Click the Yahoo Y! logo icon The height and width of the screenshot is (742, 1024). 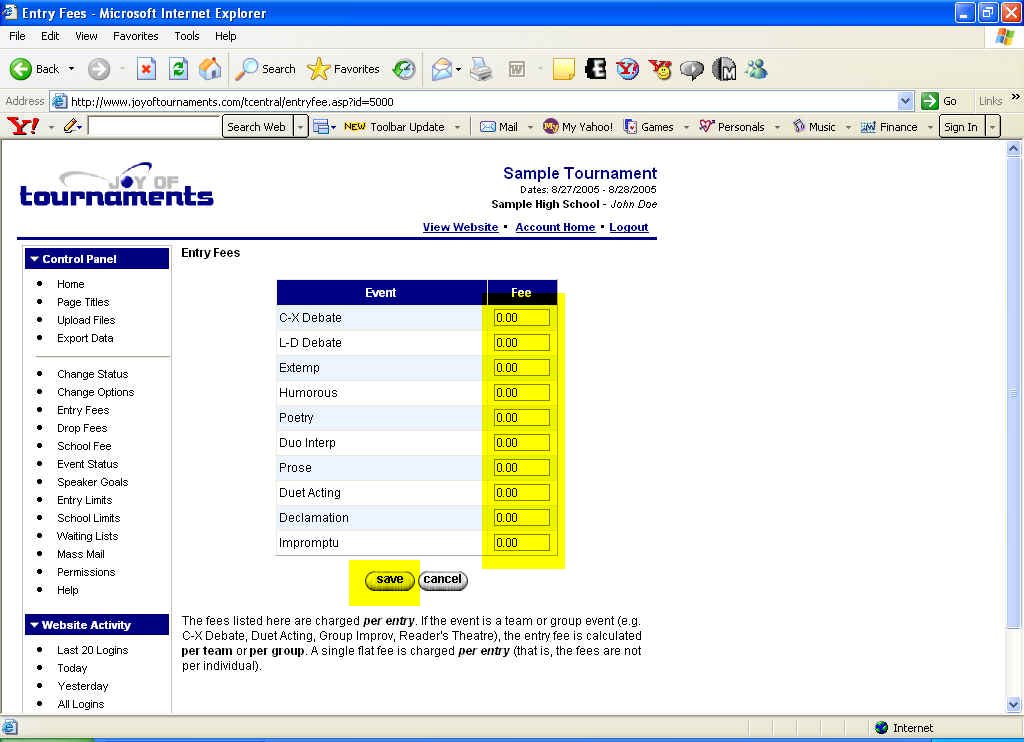tap(22, 127)
